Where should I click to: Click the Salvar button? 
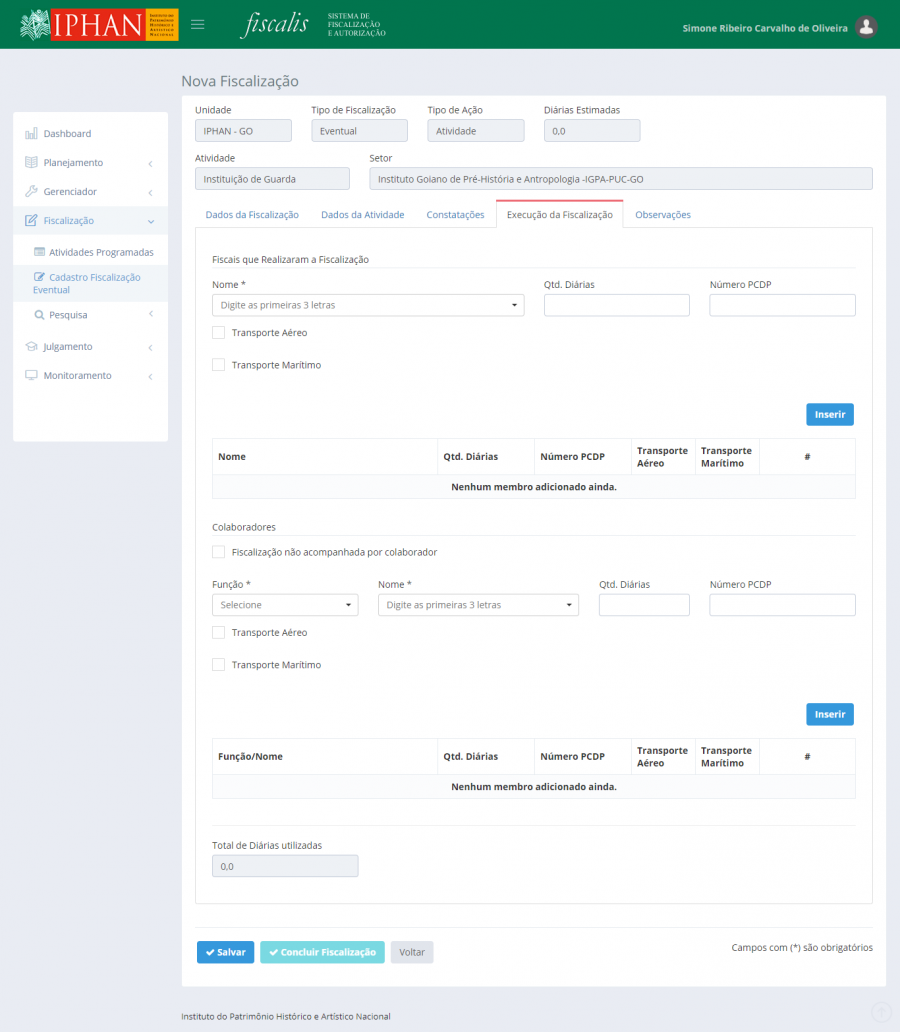pos(225,952)
